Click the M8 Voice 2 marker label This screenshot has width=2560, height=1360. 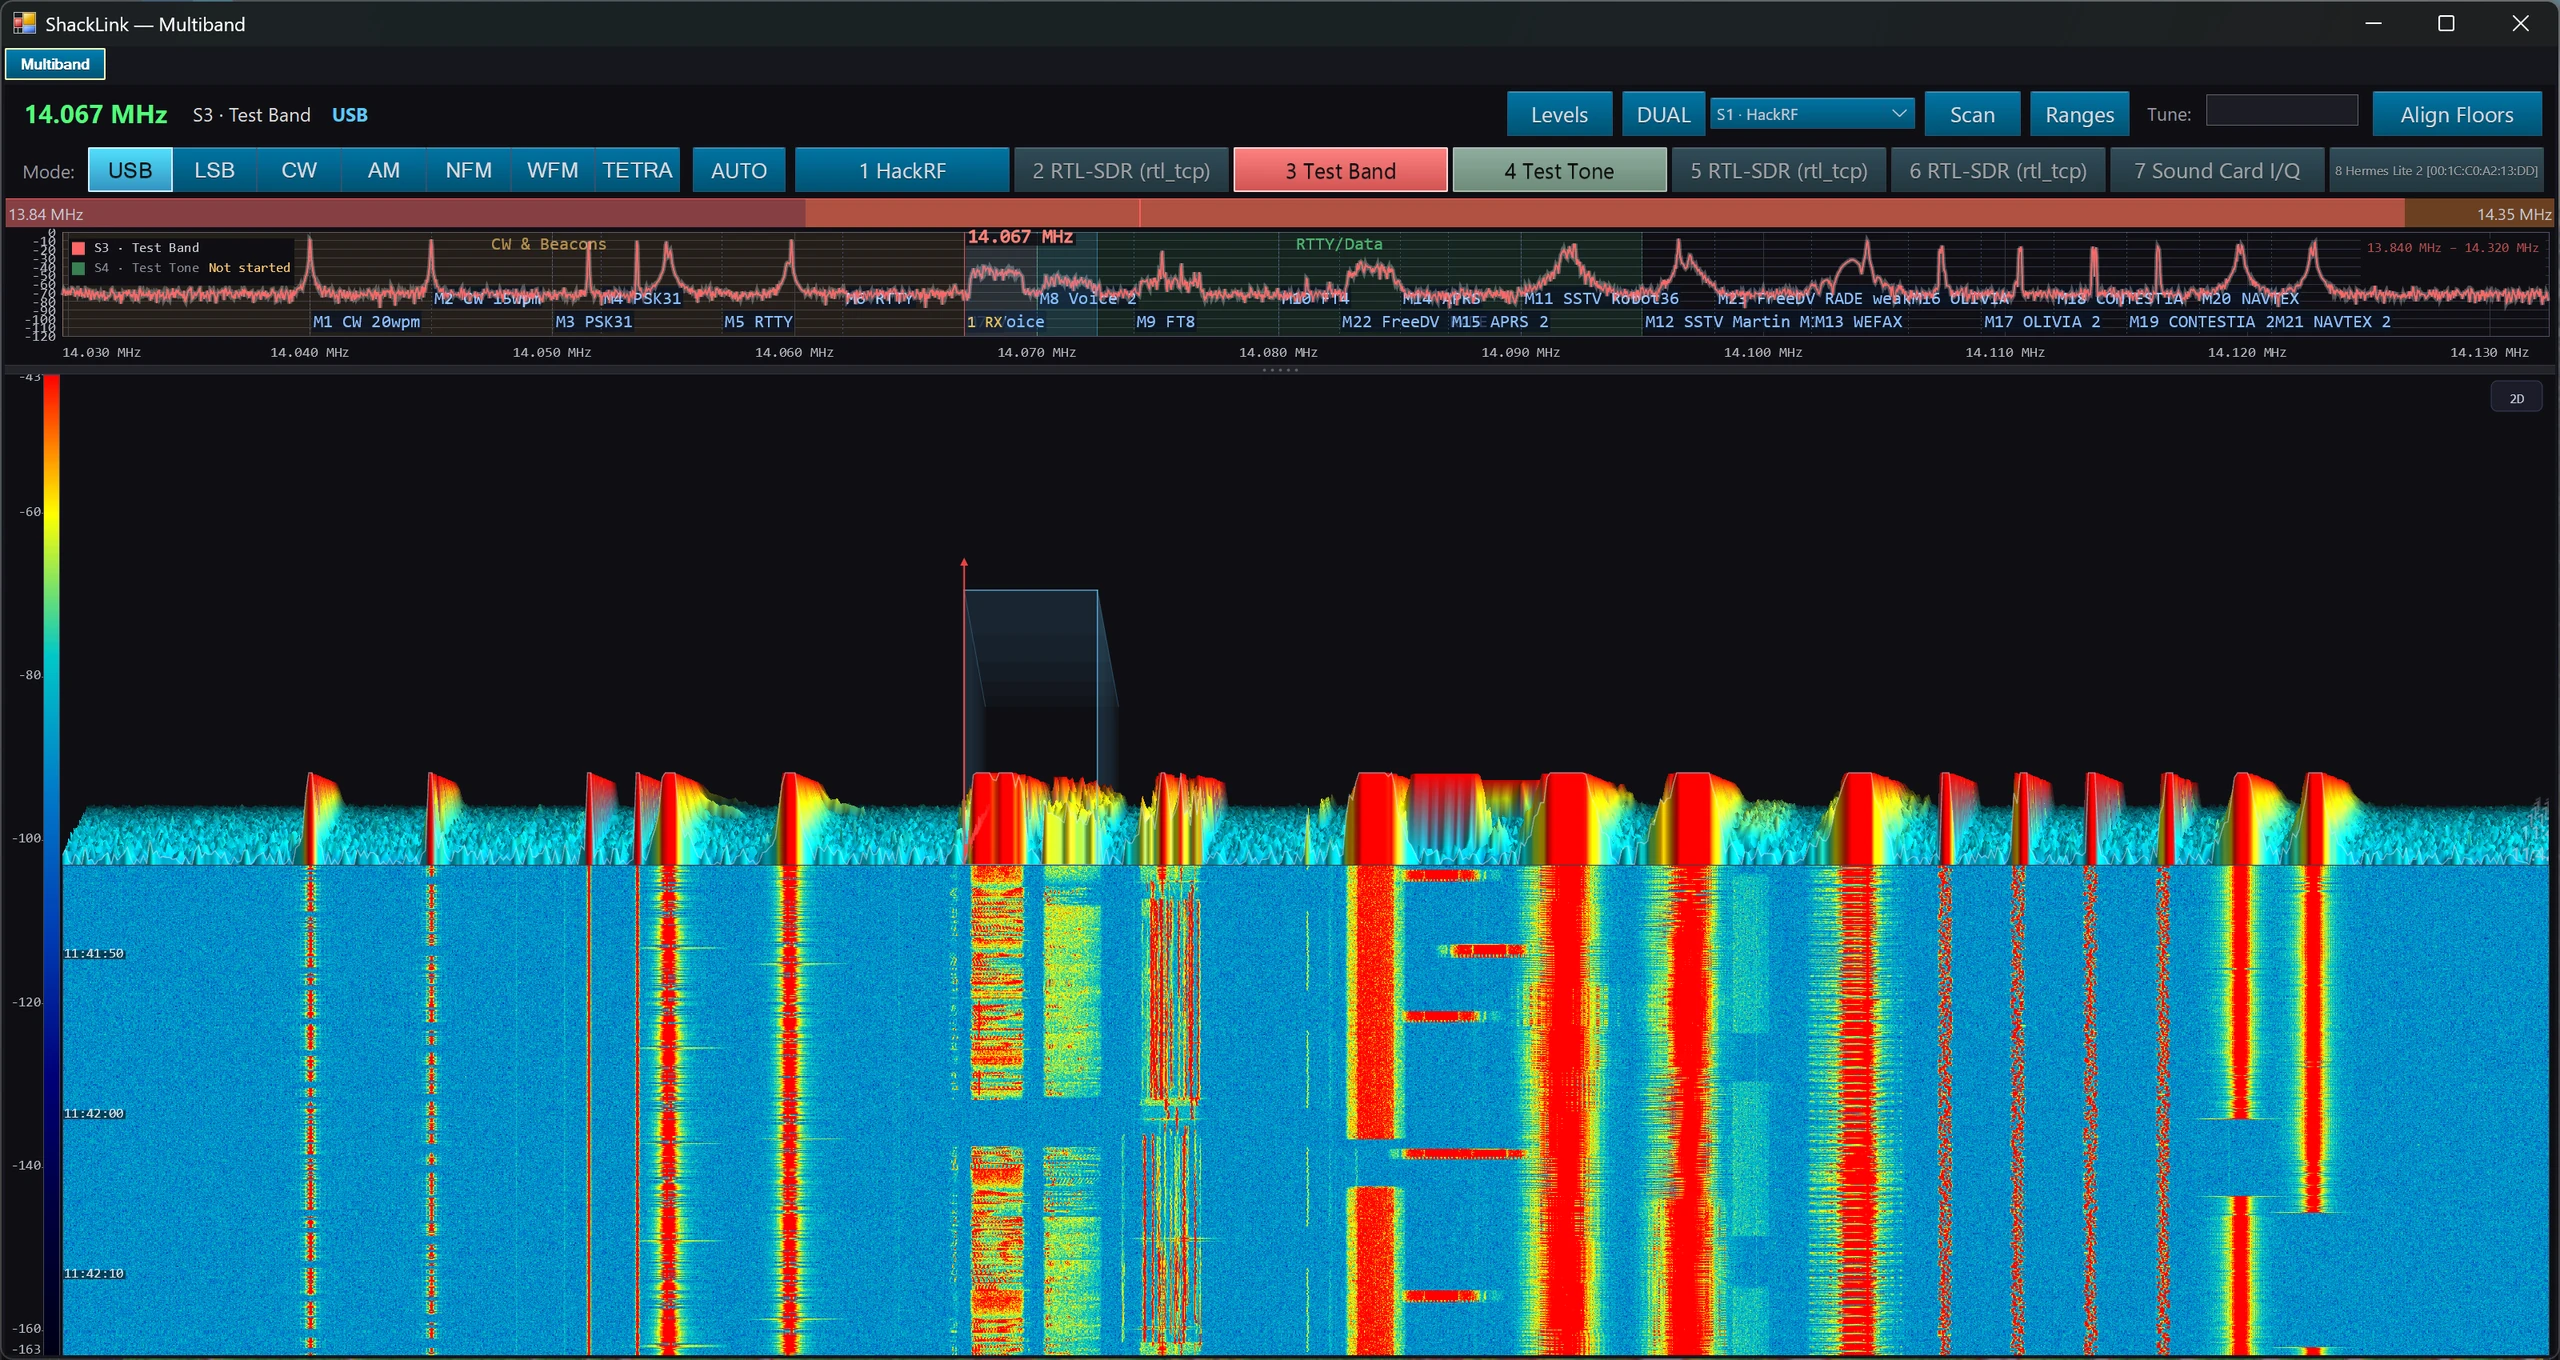click(x=1087, y=299)
